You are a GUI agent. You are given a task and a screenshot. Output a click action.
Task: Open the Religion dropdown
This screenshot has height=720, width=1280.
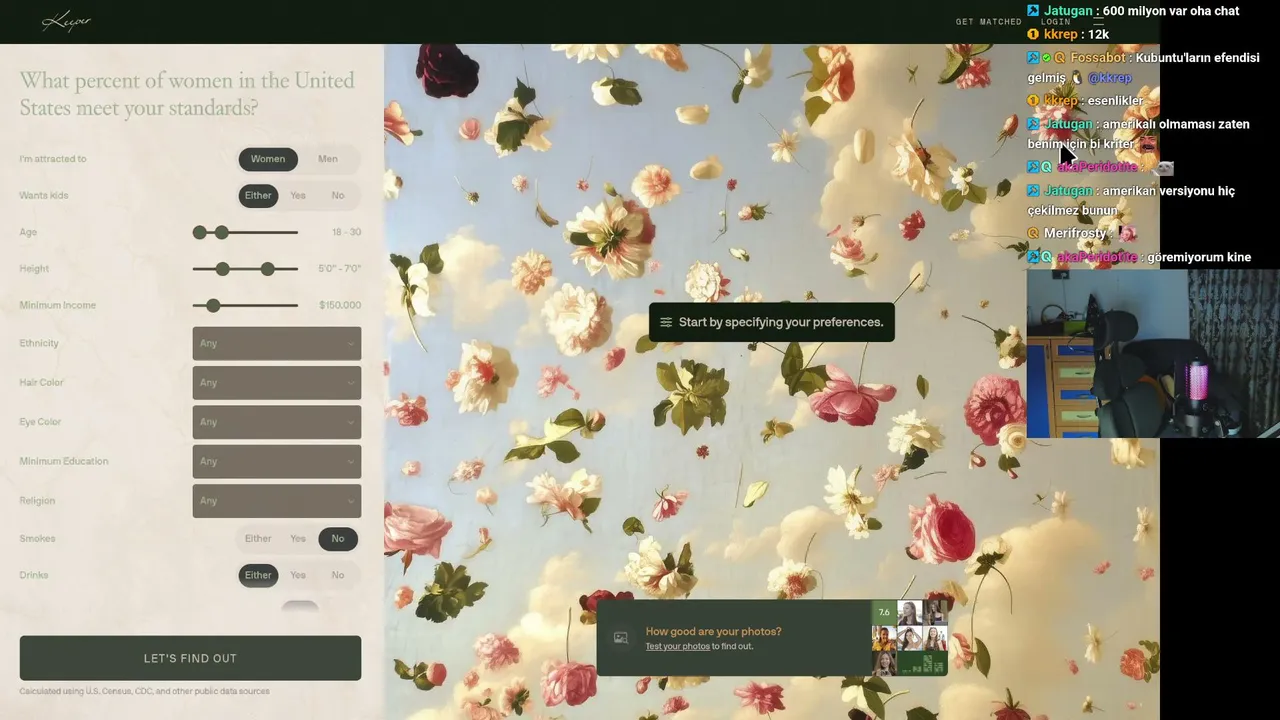(277, 500)
